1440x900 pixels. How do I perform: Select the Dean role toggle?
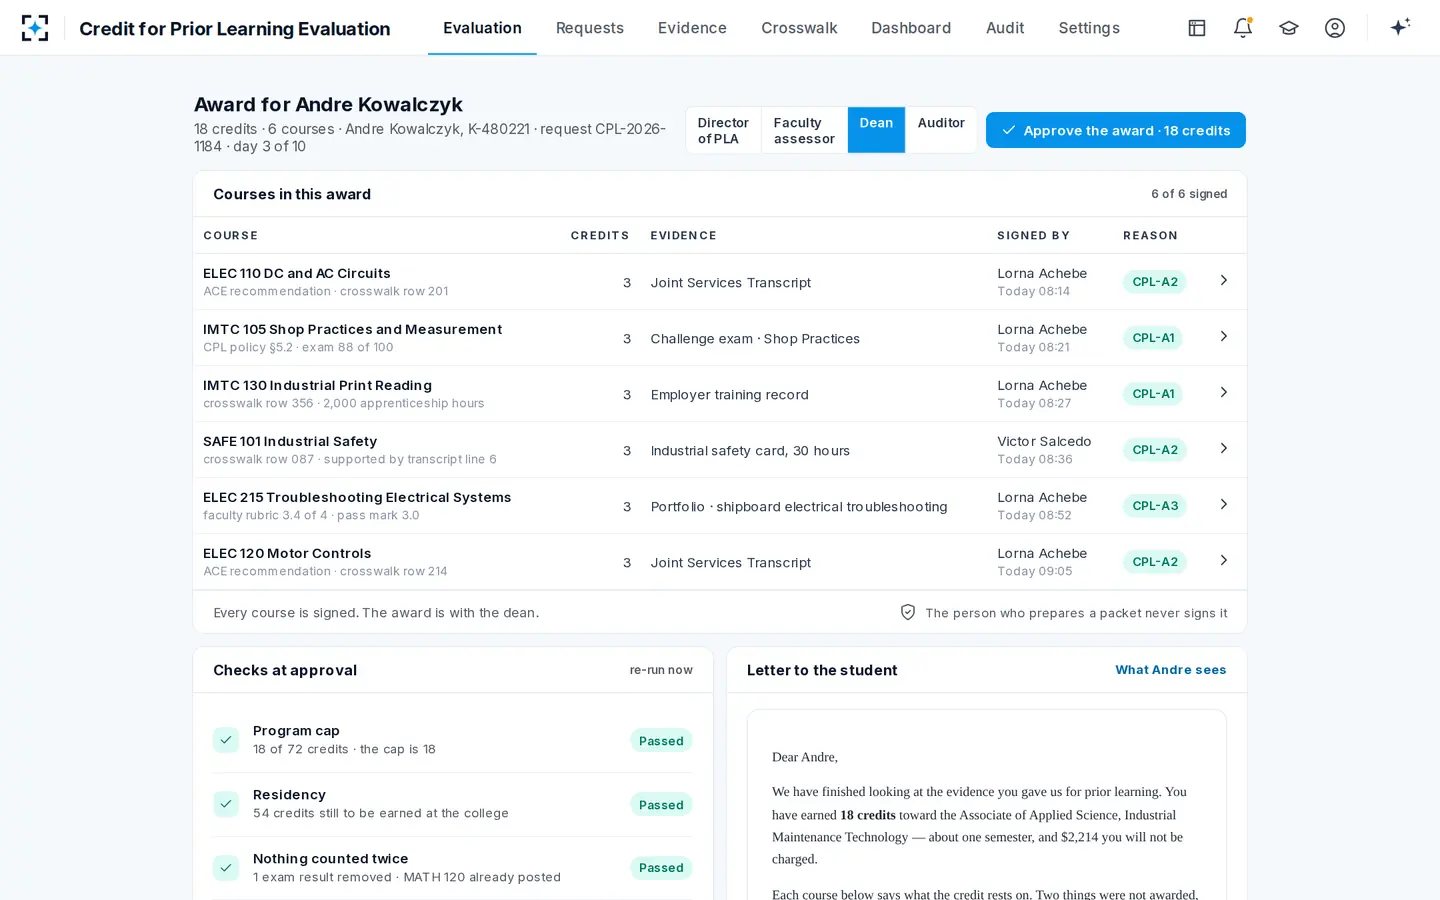[876, 130]
